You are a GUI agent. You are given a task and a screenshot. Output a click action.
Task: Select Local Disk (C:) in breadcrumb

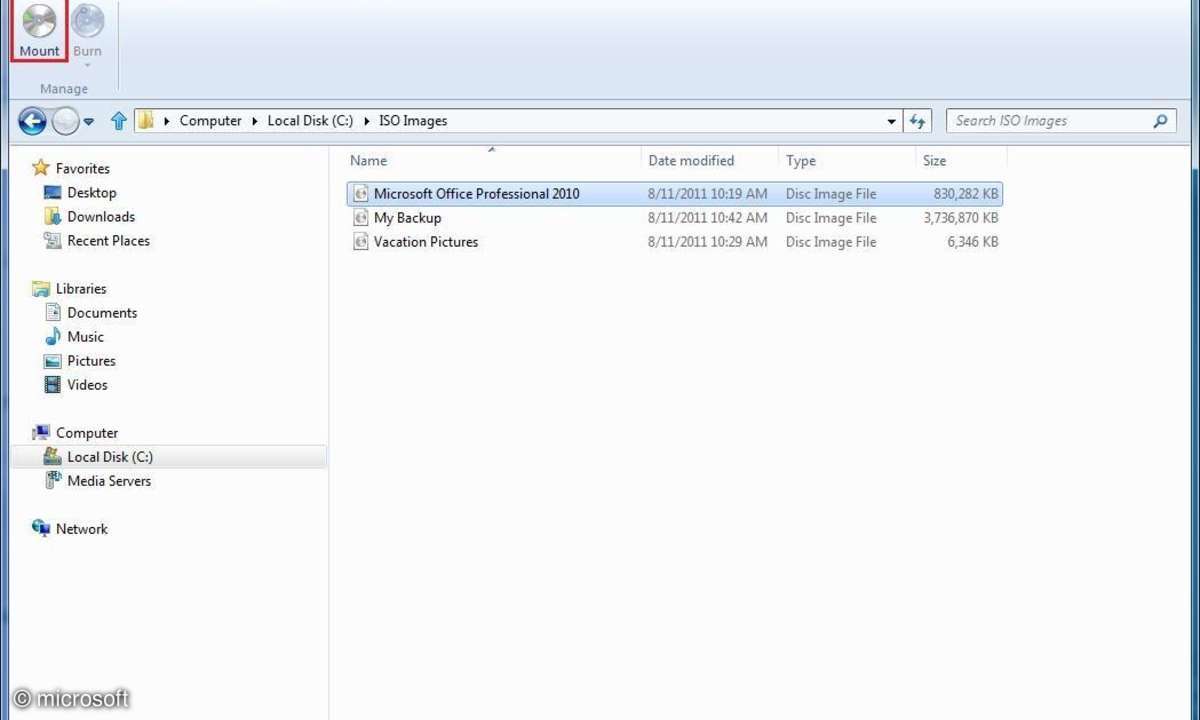tap(310, 121)
